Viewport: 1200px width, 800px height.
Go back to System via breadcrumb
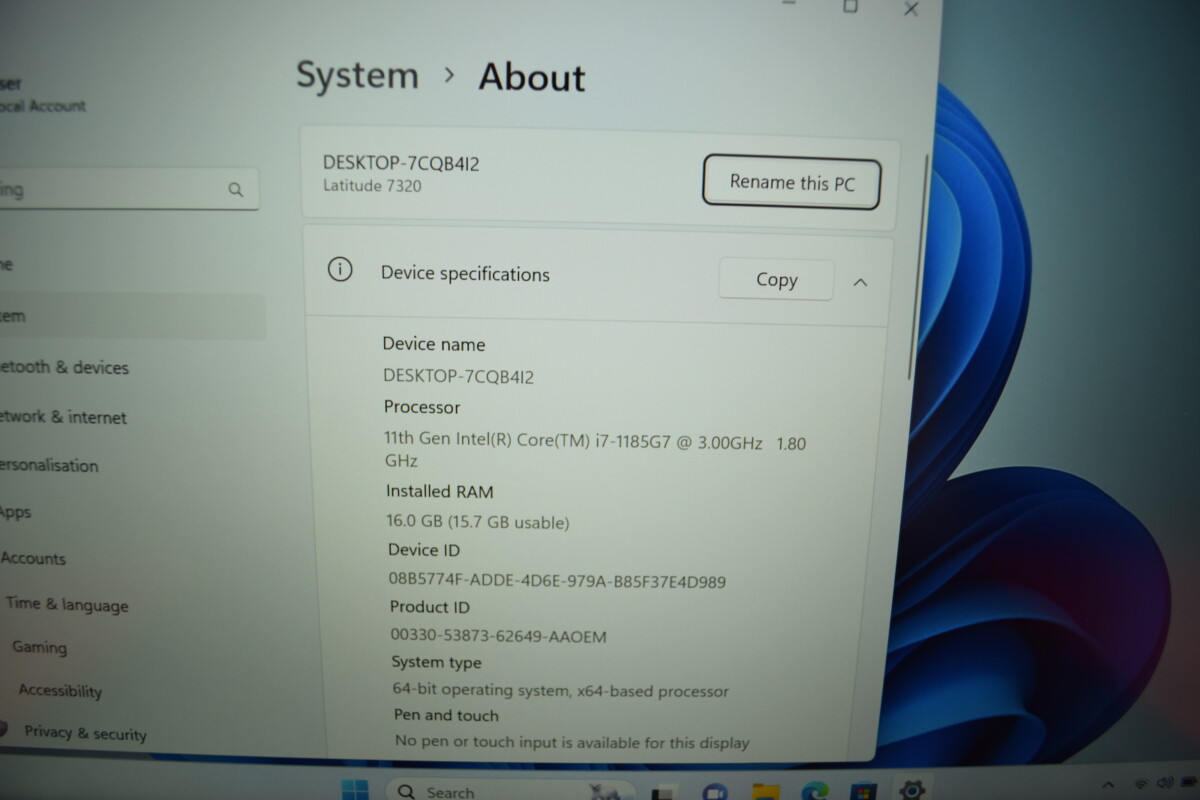(357, 76)
